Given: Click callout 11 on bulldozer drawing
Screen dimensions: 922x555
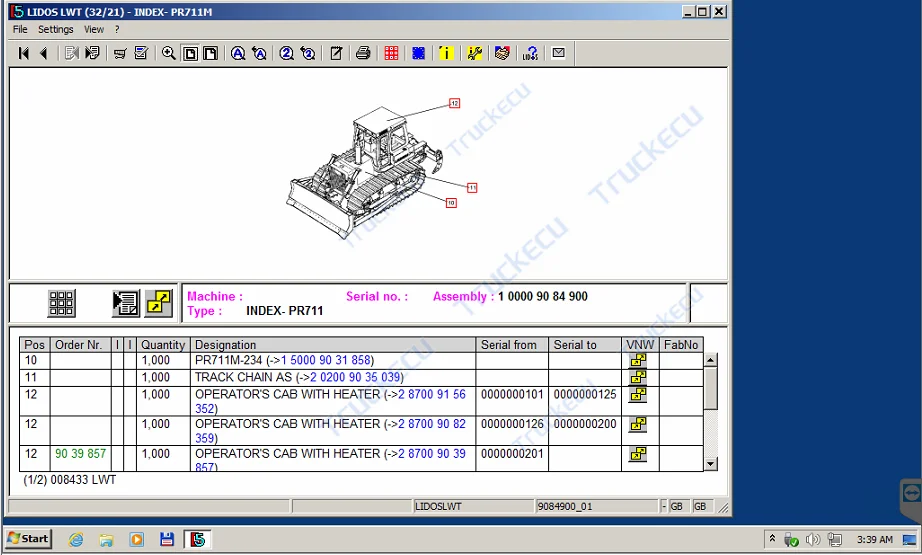Looking at the screenshot, I should pos(472,188).
